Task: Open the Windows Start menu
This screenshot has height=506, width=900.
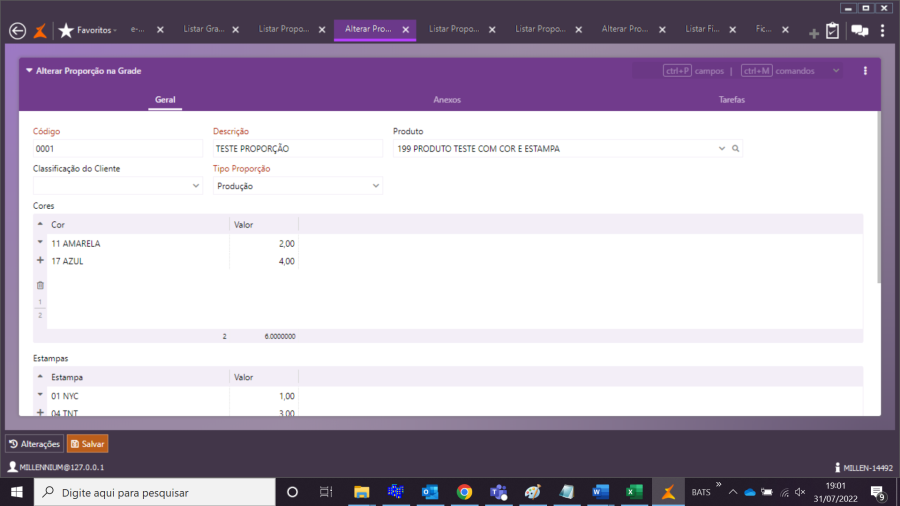Action: pos(17,492)
